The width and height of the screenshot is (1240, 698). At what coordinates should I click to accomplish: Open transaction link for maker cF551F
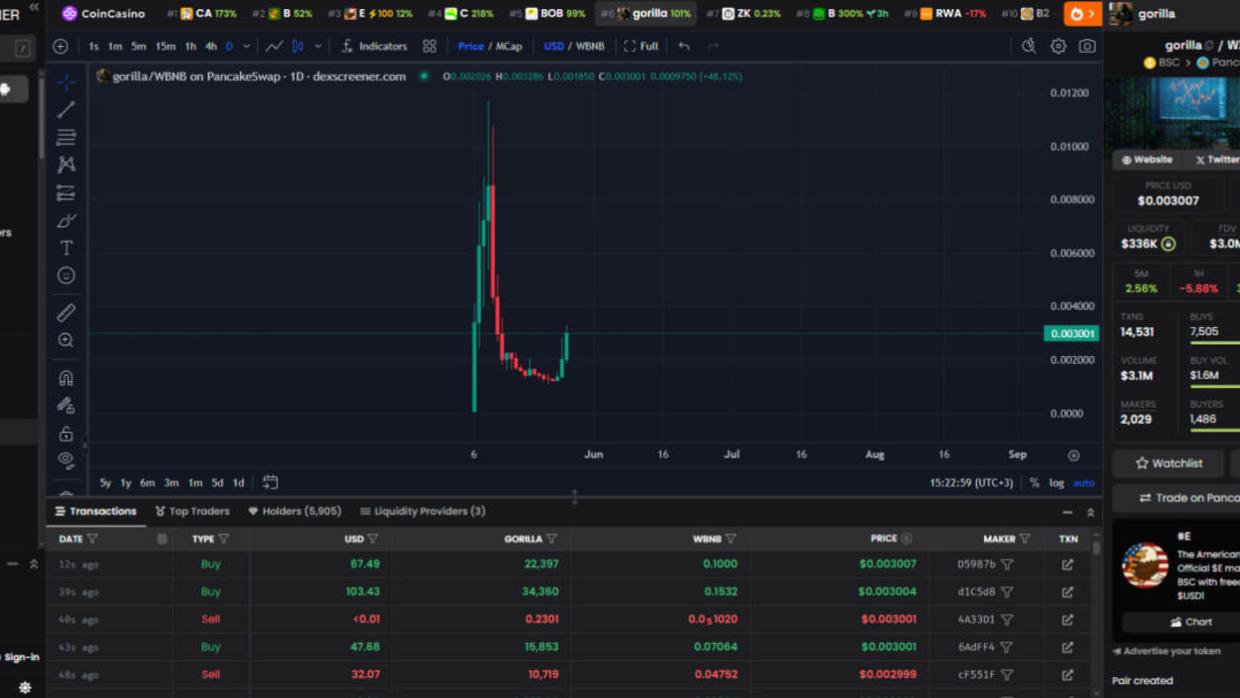point(1068,675)
